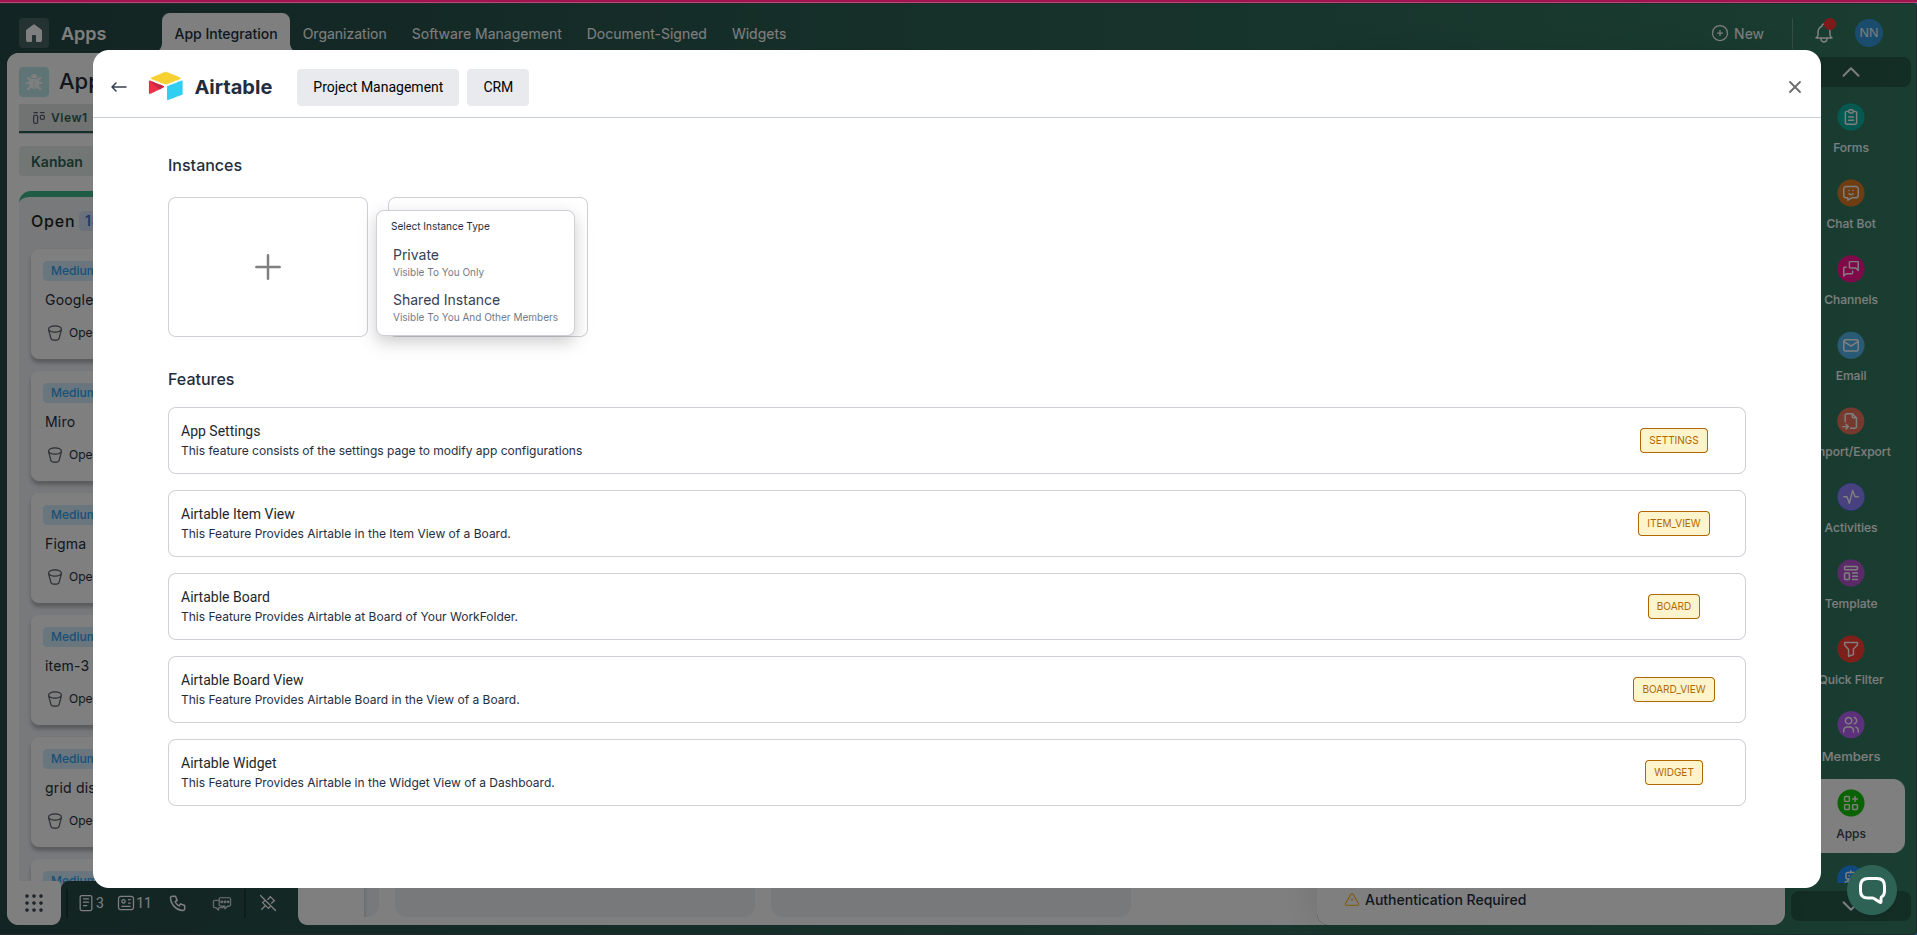
Task: Open the Import/Export tool
Action: point(1851,430)
